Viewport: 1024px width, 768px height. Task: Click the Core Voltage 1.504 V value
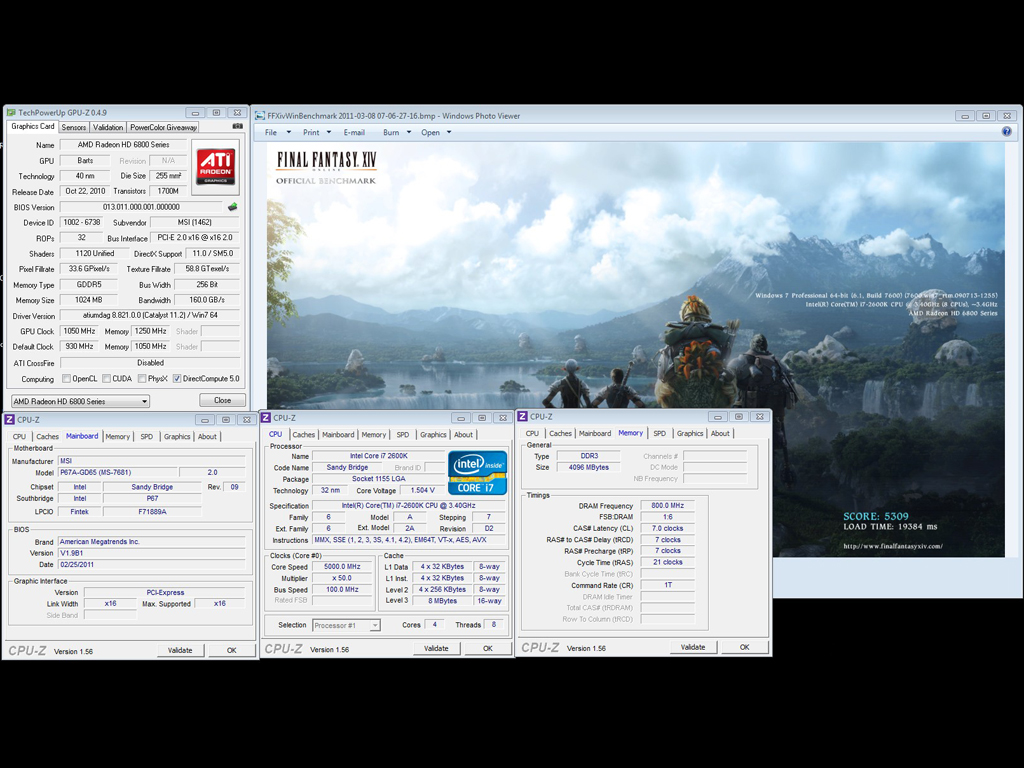(x=423, y=490)
